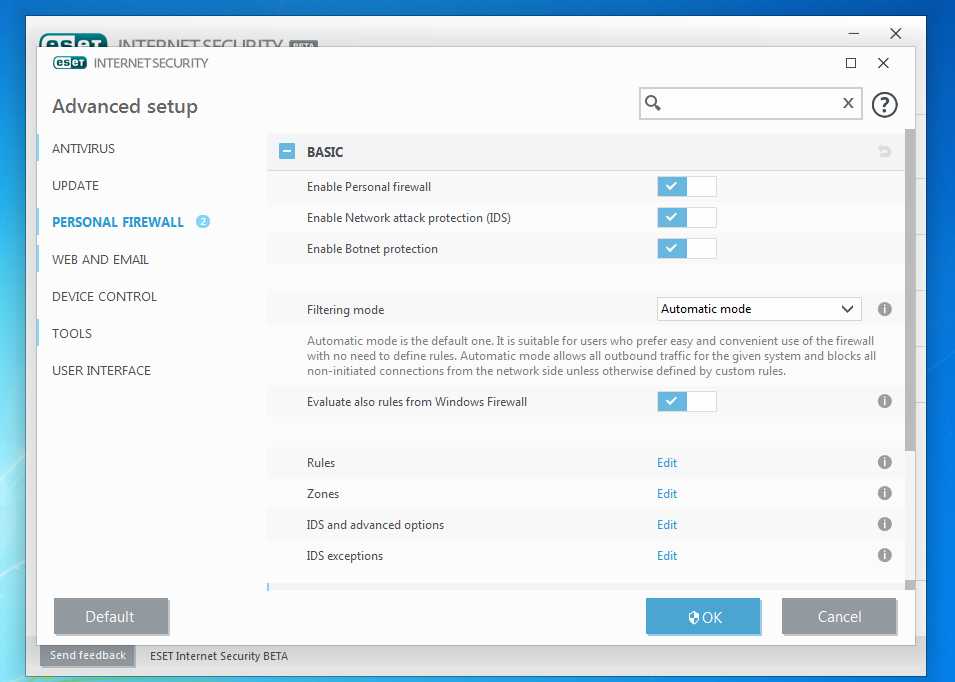Click the scrollbar down arrow in settings pane
This screenshot has height=682, width=955.
pyautogui.click(x=910, y=585)
